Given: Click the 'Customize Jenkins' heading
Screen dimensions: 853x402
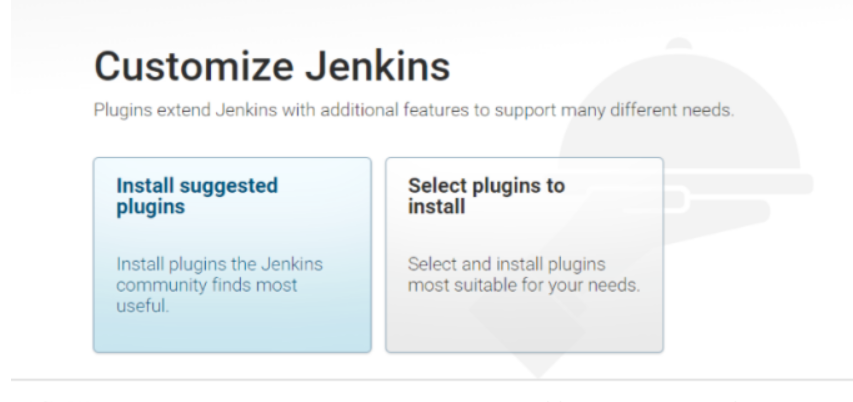Looking at the screenshot, I should tap(272, 66).
